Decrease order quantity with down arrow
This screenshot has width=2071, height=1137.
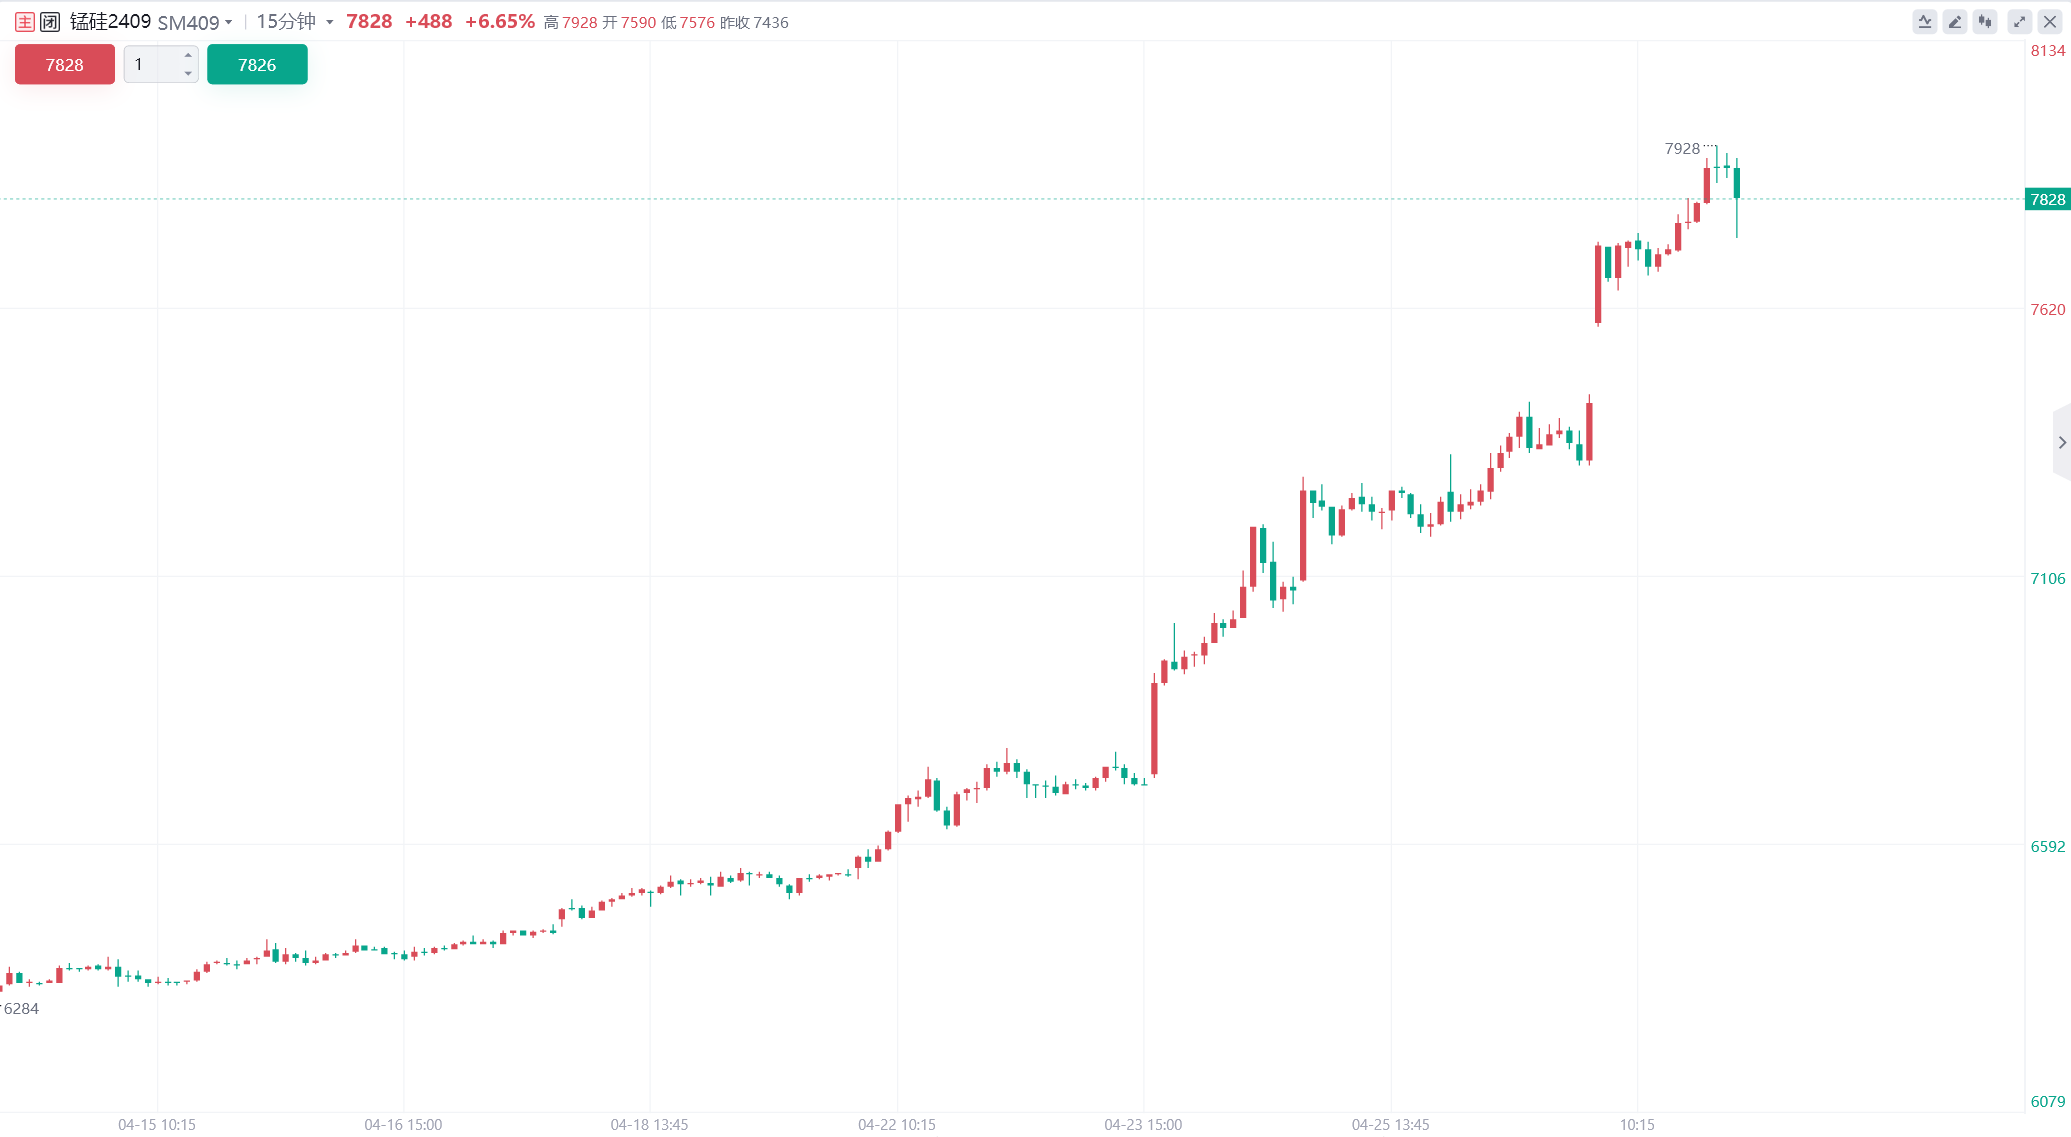188,74
